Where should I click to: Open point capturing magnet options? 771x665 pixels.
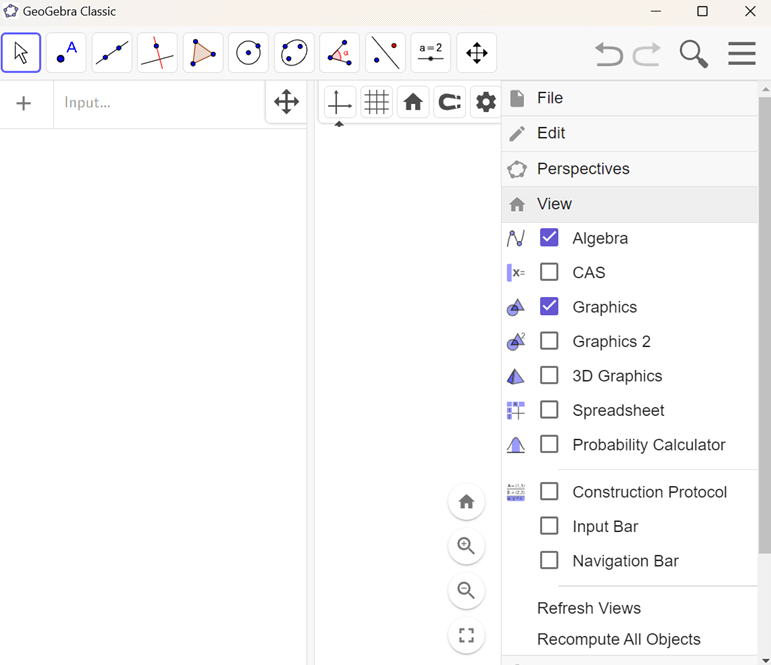pyautogui.click(x=449, y=102)
